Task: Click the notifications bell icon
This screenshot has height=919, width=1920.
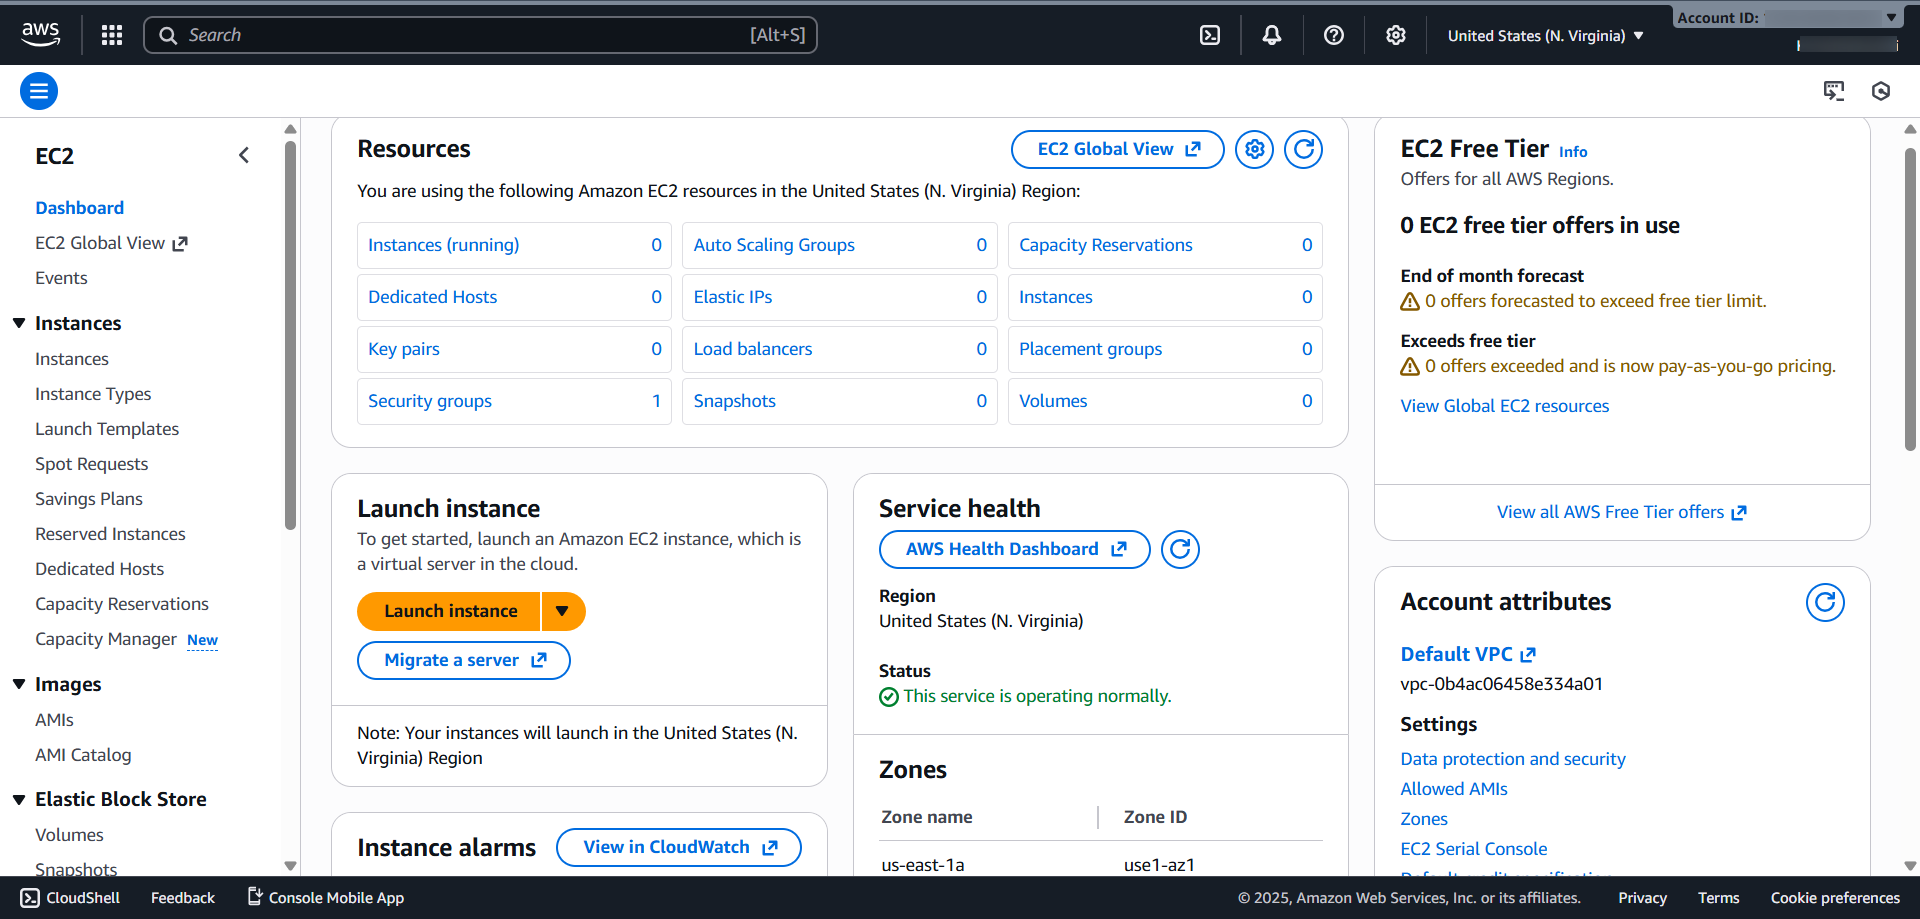Action: [x=1271, y=35]
